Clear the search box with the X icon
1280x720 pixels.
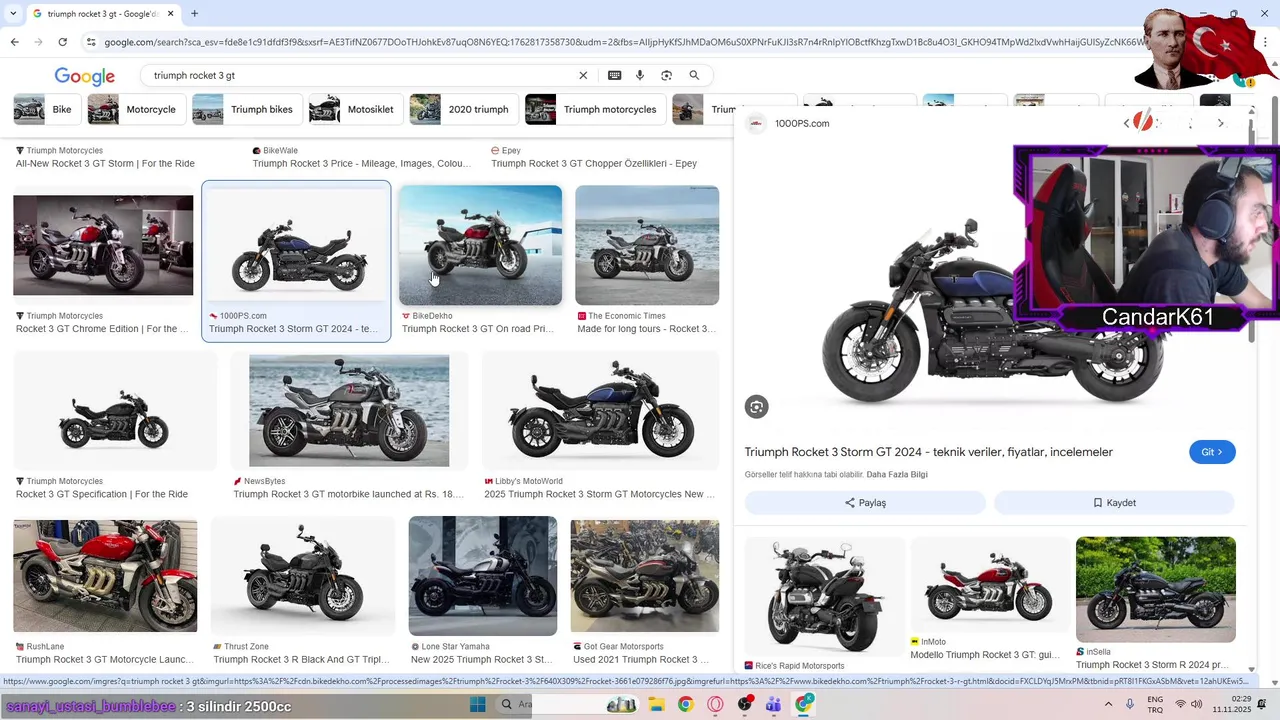pos(583,75)
